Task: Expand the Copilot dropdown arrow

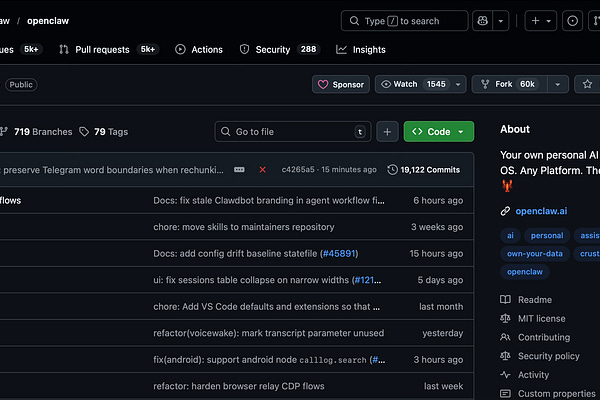Action: [x=501, y=21]
